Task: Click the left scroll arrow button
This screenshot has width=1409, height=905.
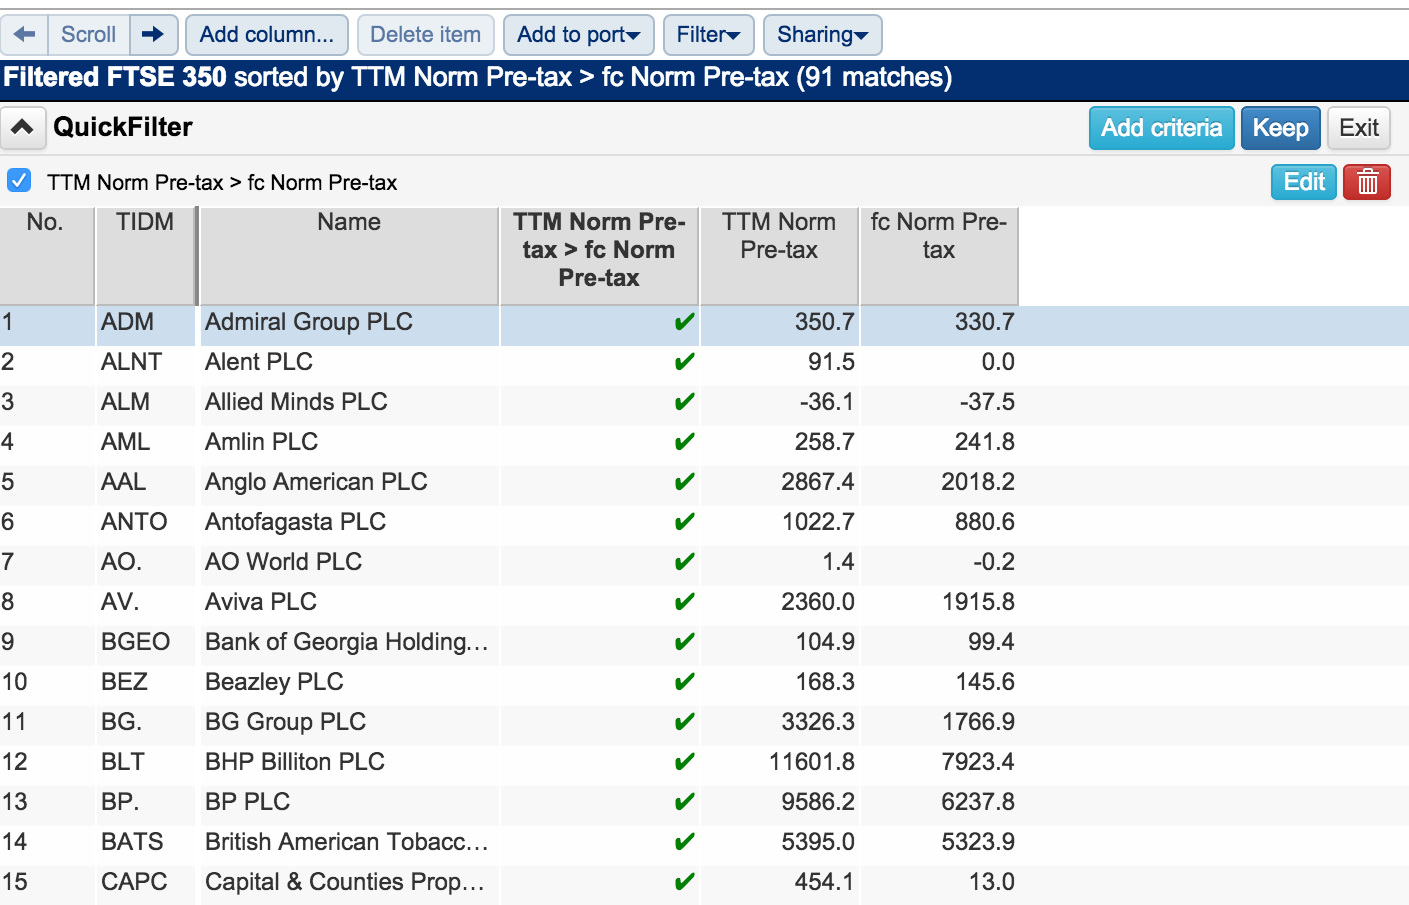Action: (25, 35)
